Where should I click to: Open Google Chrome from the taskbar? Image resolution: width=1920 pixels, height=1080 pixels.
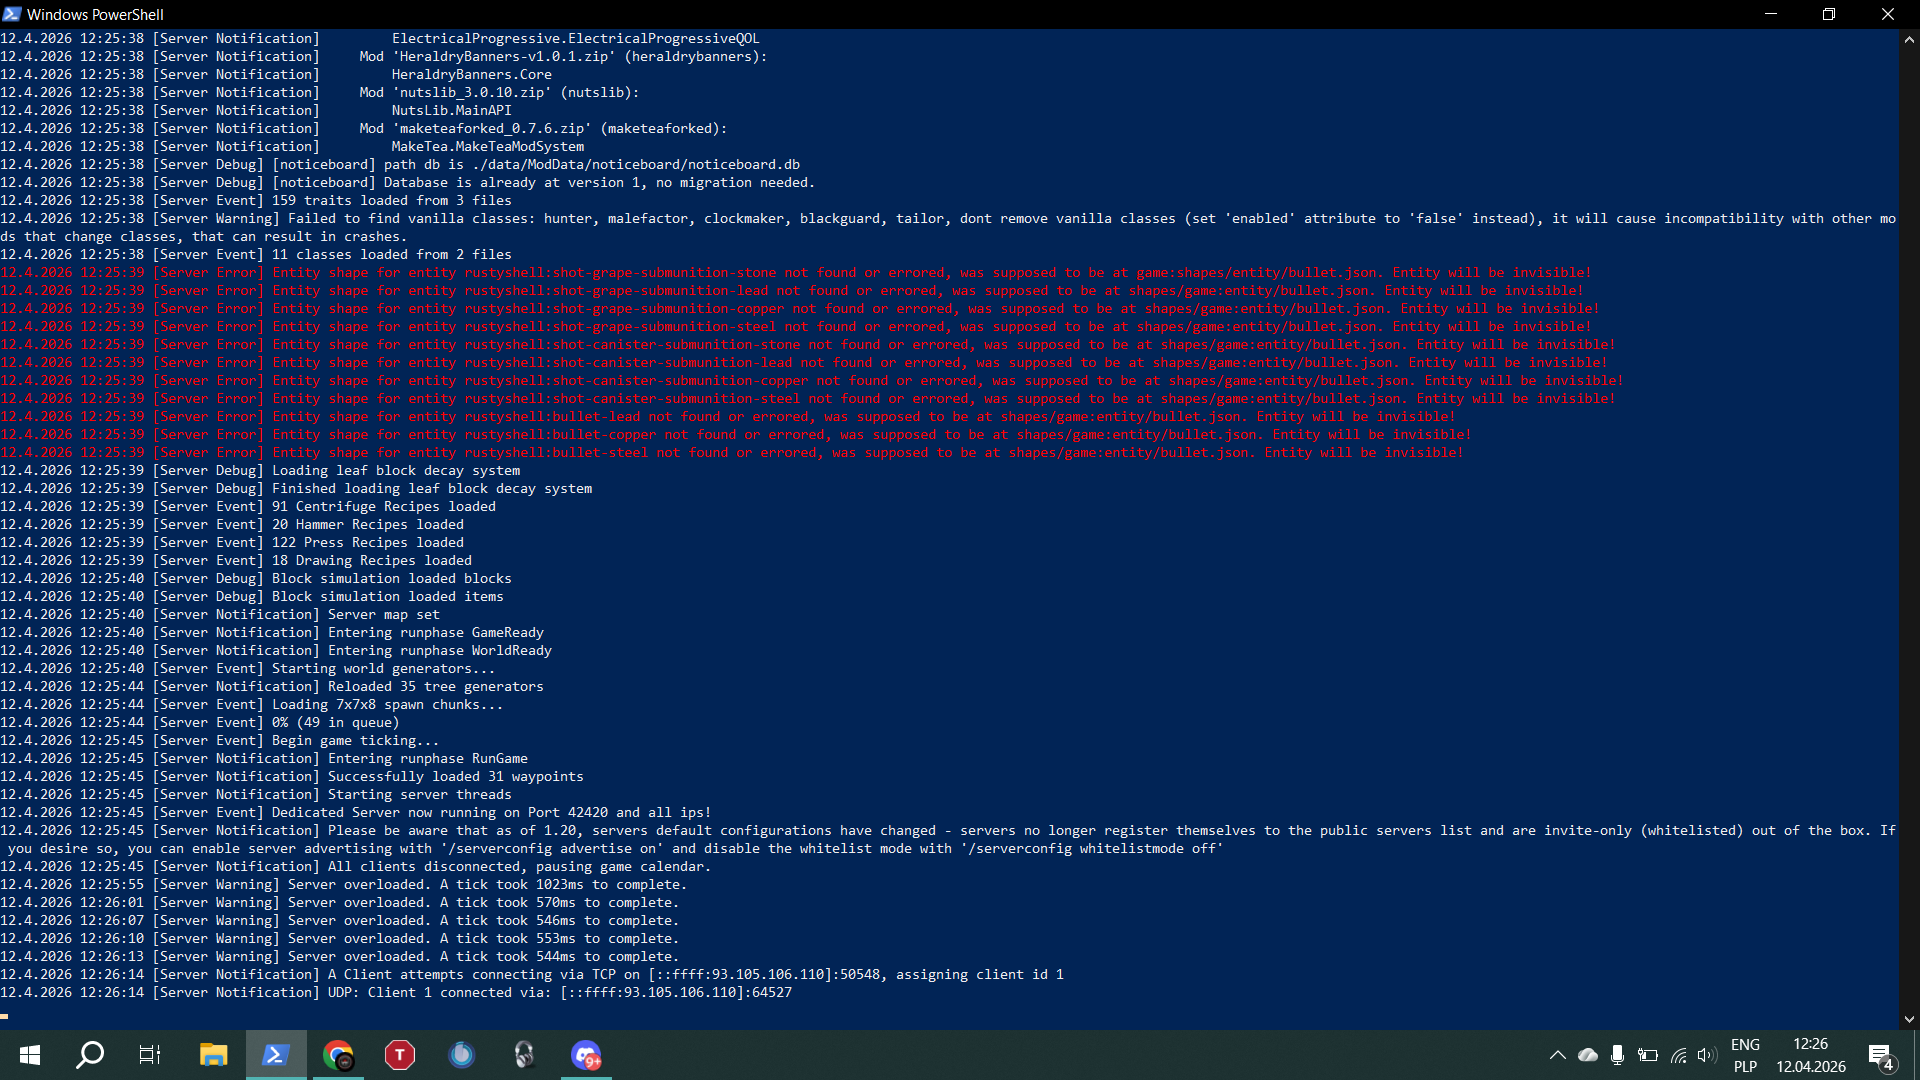tap(338, 1055)
